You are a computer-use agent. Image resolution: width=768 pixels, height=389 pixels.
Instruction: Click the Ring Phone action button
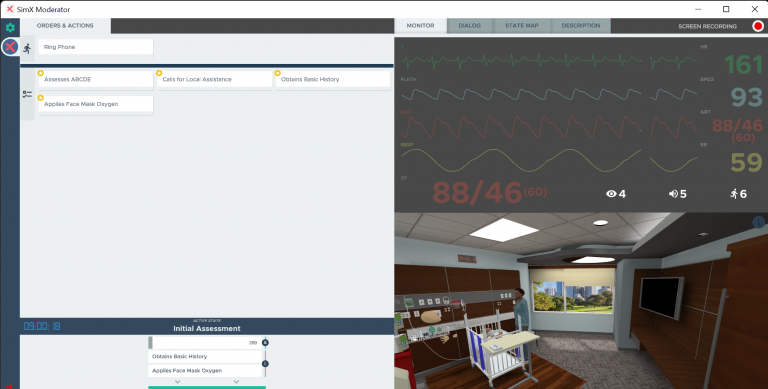click(96, 48)
